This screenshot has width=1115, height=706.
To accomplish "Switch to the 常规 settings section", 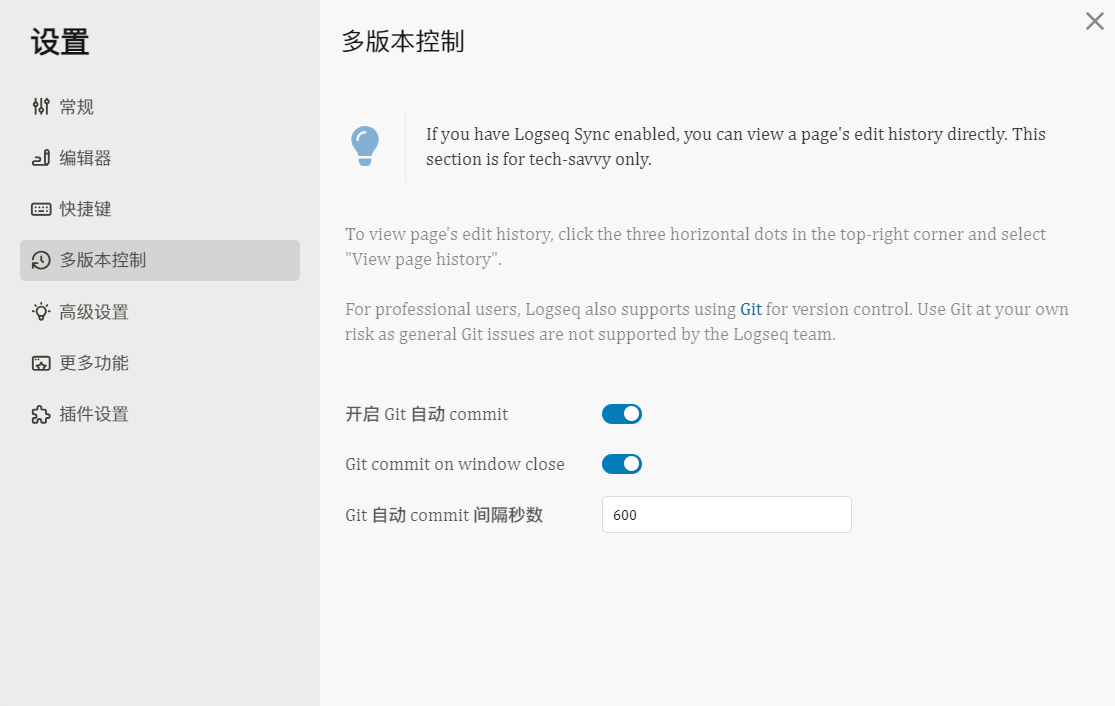I will [75, 106].
